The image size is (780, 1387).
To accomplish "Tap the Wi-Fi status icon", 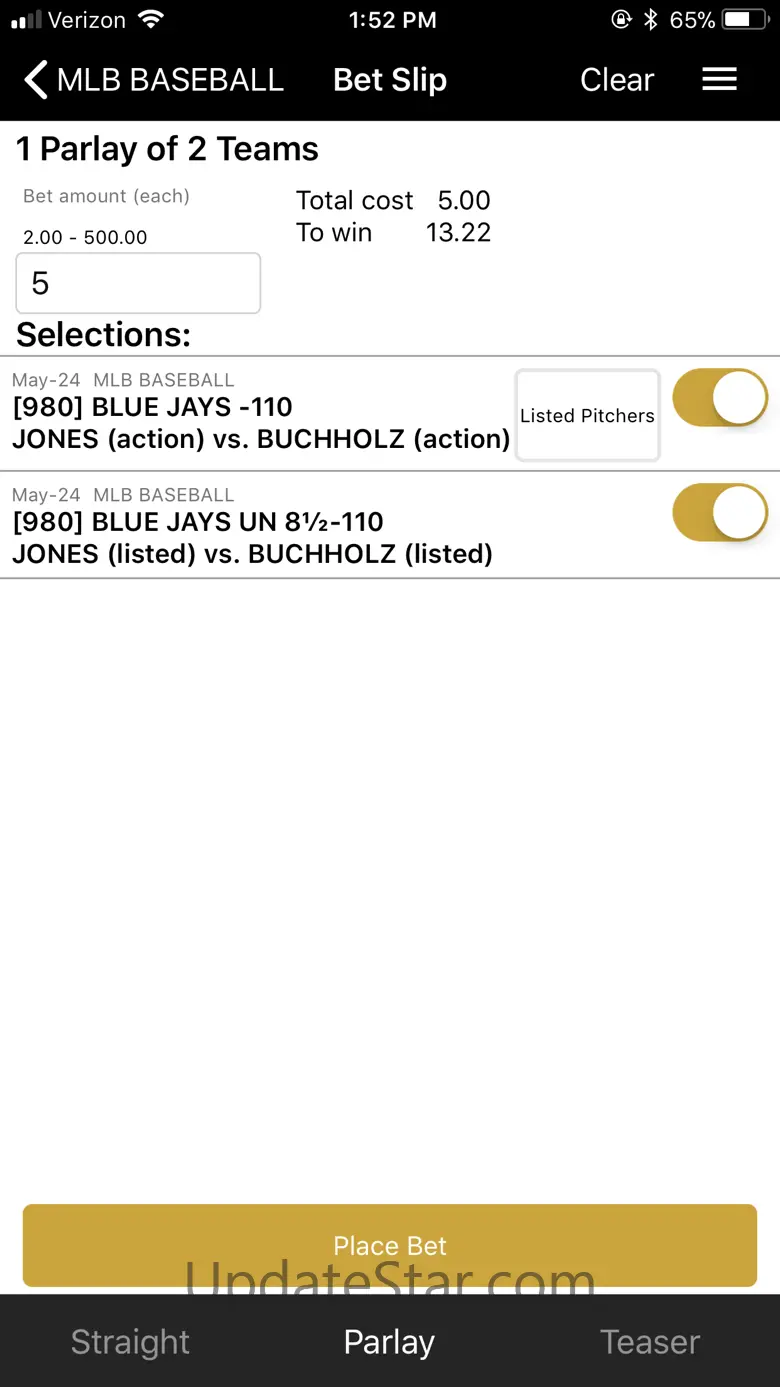I will click(151, 20).
